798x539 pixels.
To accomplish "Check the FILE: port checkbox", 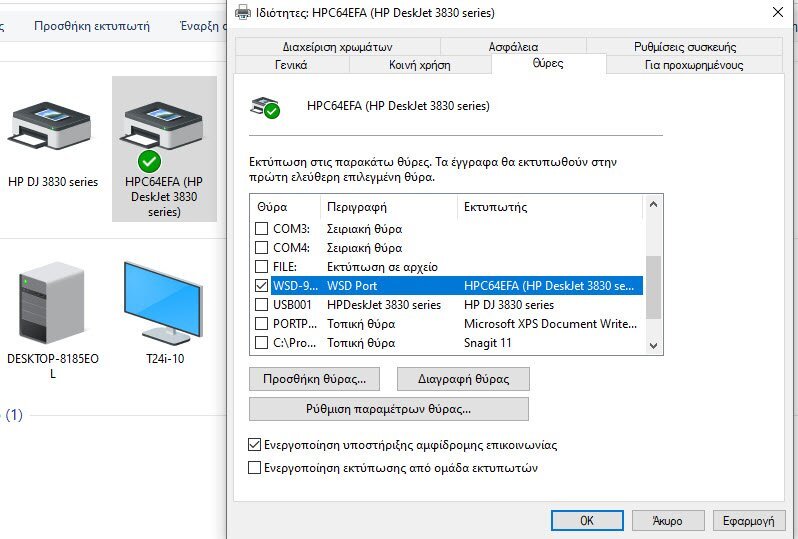I will pyautogui.click(x=261, y=267).
